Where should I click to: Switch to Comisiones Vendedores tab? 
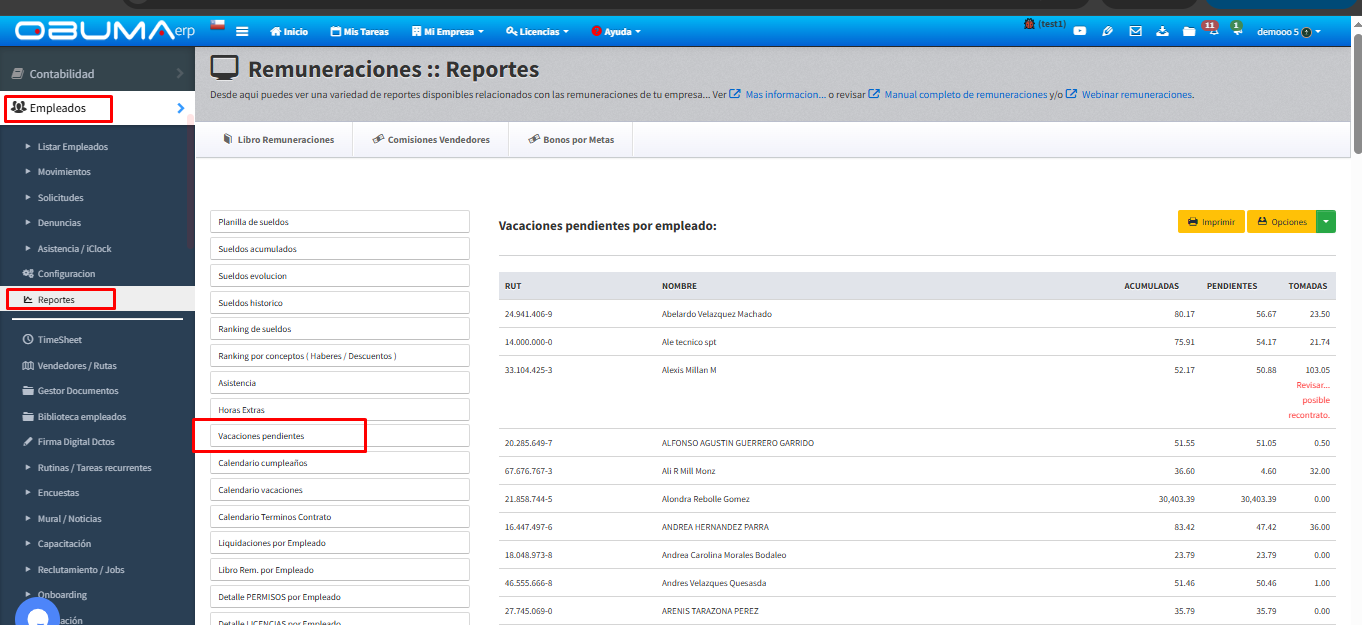coord(431,140)
